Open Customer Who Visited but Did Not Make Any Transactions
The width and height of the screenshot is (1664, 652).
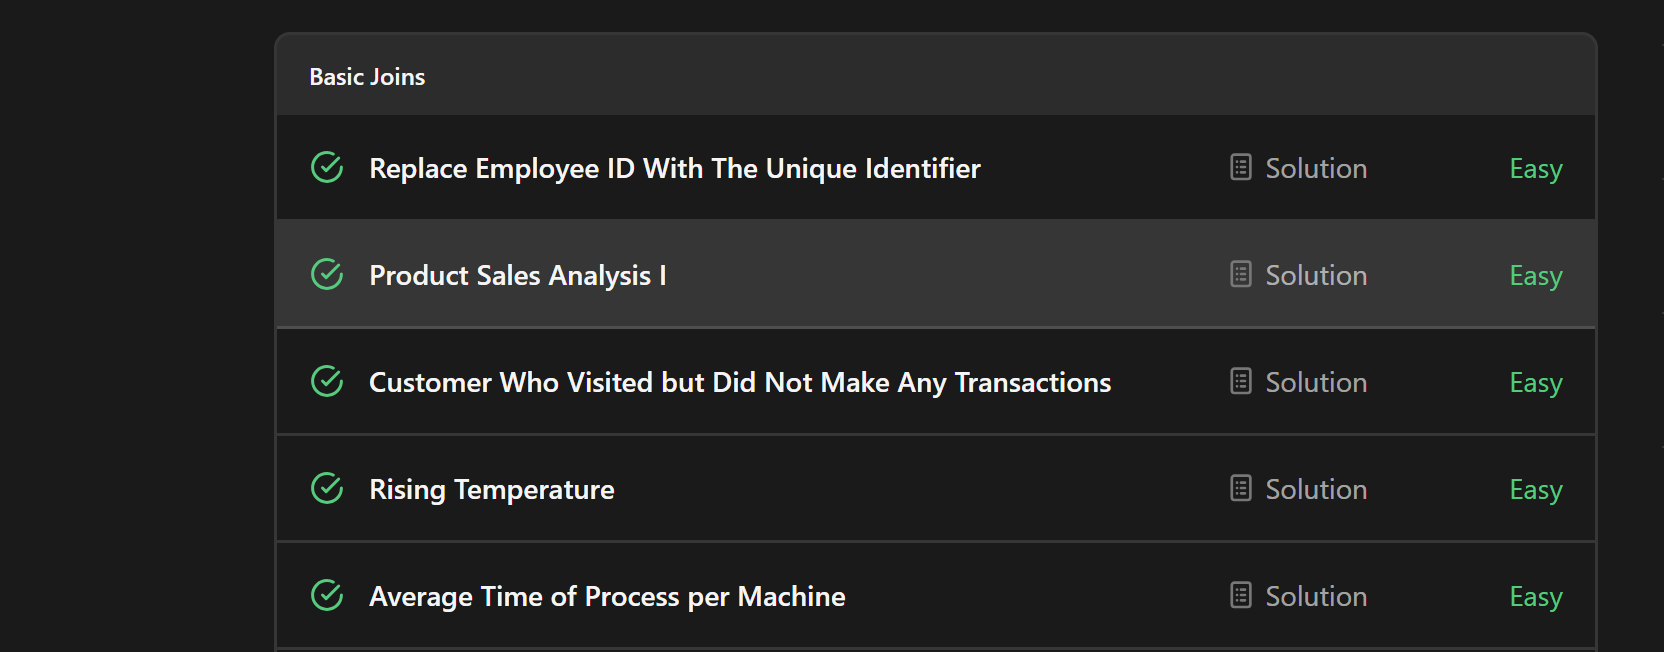click(x=740, y=383)
